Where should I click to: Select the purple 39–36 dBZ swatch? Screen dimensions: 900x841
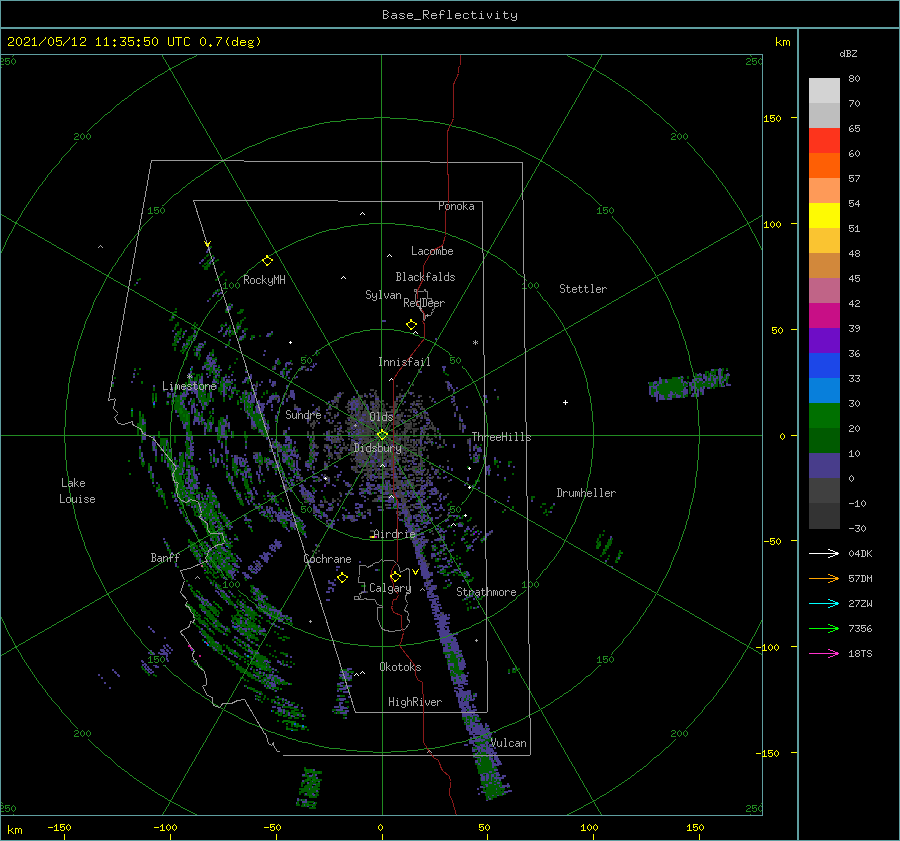coord(824,341)
